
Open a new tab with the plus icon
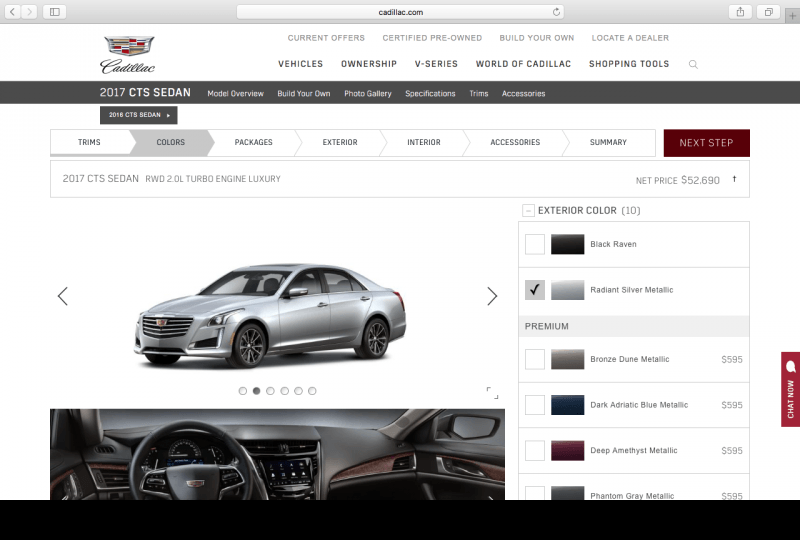tap(792, 16)
